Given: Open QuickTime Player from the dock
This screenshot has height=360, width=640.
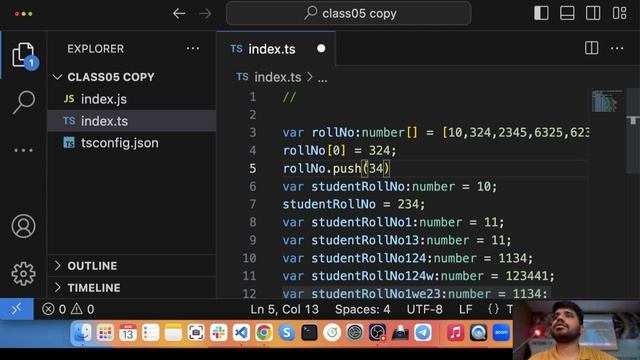Looking at the screenshot, I should click(478, 333).
